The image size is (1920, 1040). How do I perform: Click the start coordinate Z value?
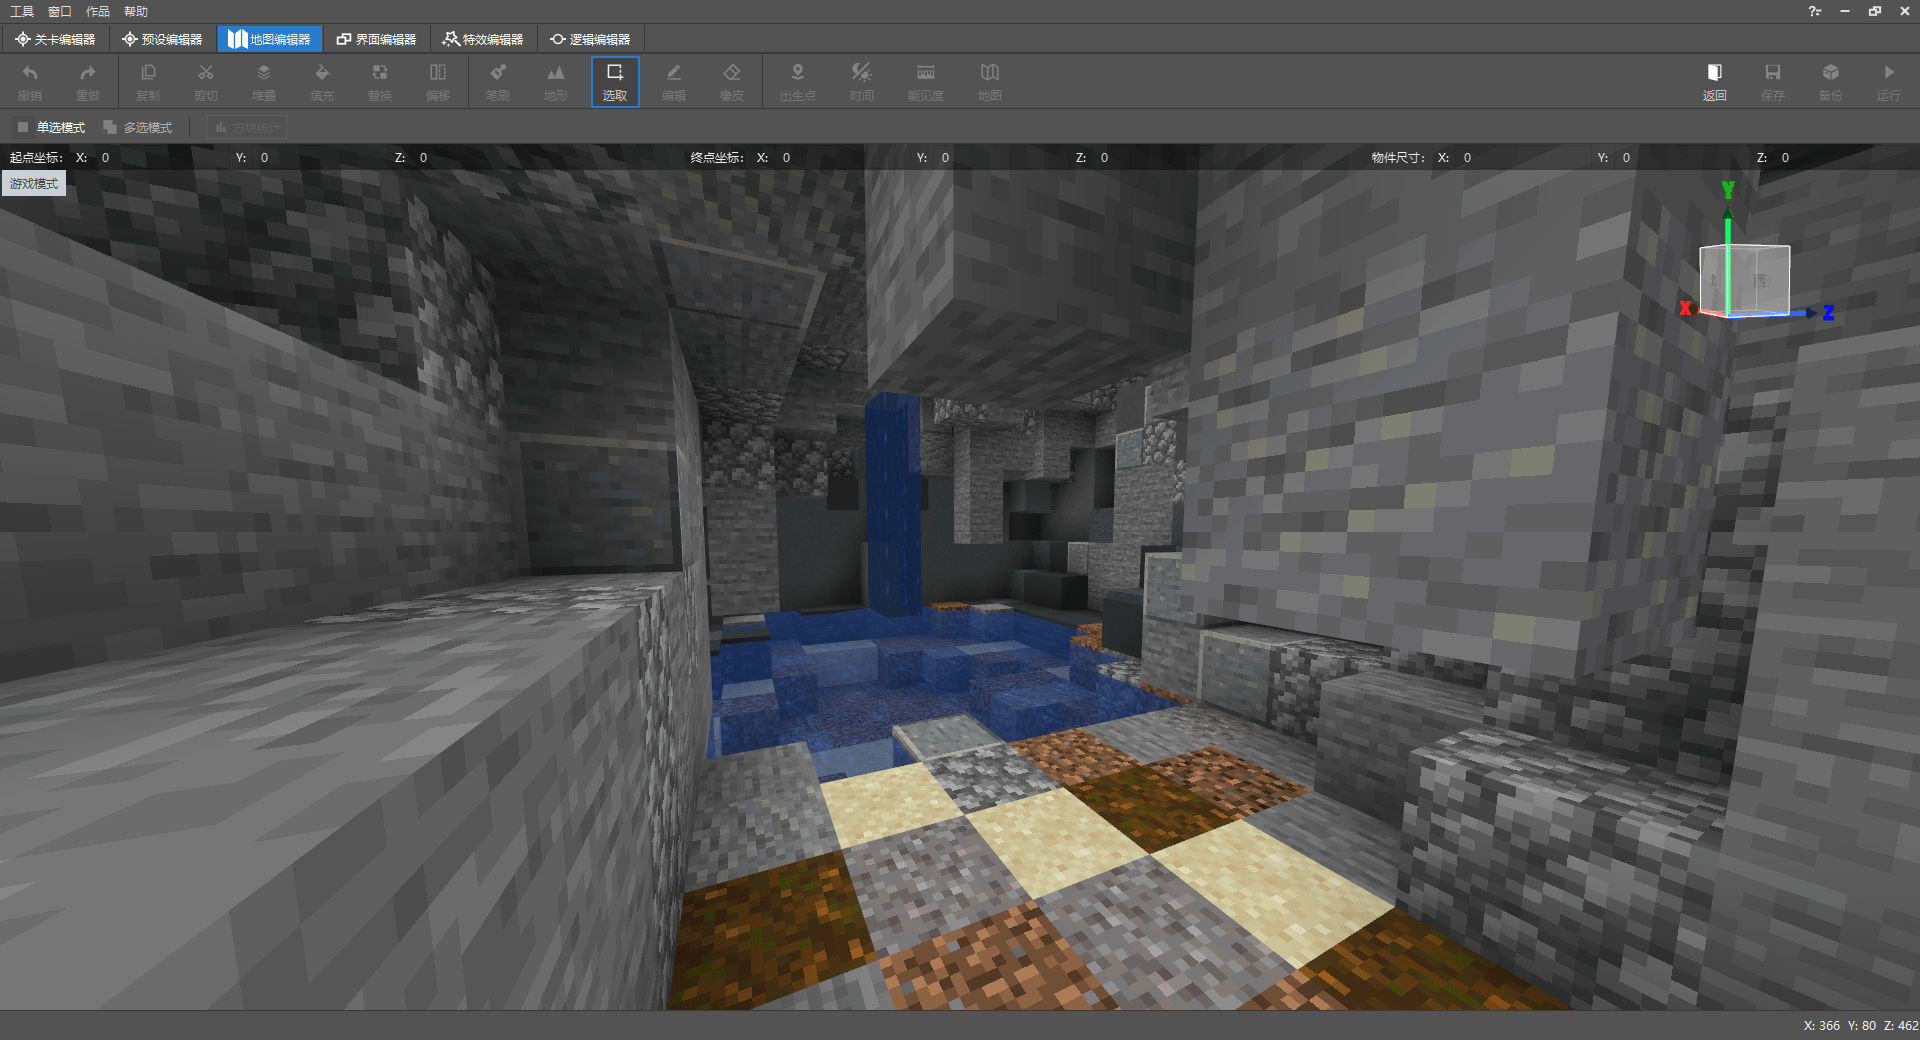tap(423, 157)
